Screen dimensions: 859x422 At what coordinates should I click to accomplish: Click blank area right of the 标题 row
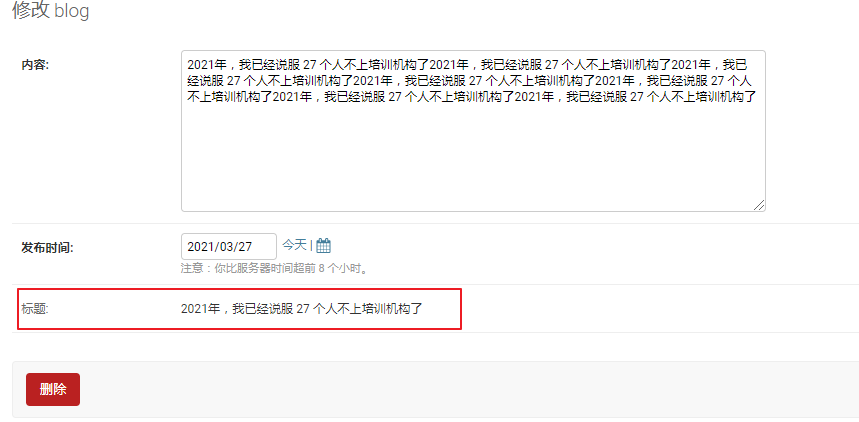[657, 309]
